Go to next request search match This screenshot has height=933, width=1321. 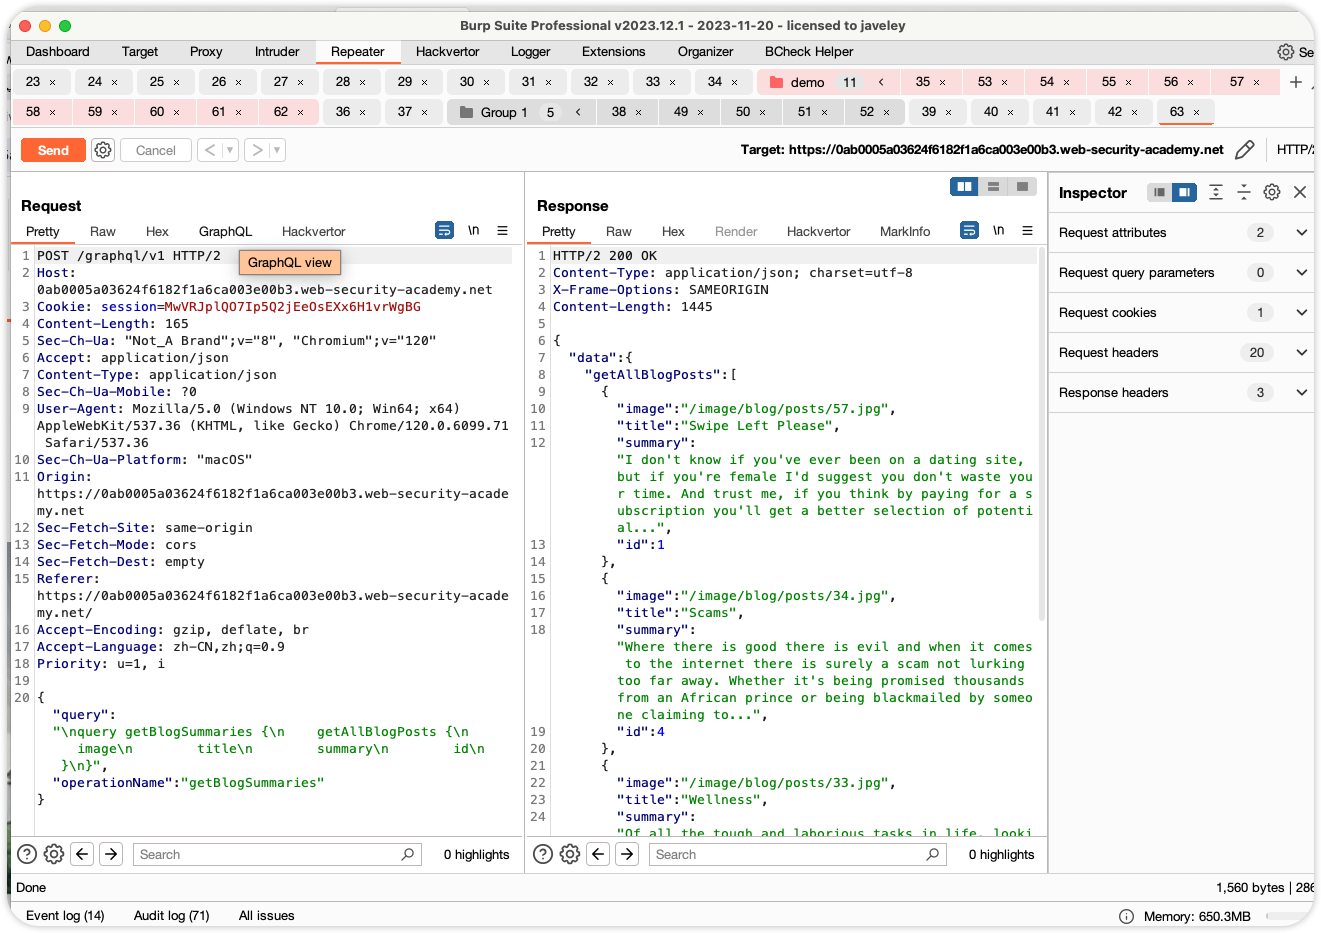(x=111, y=854)
